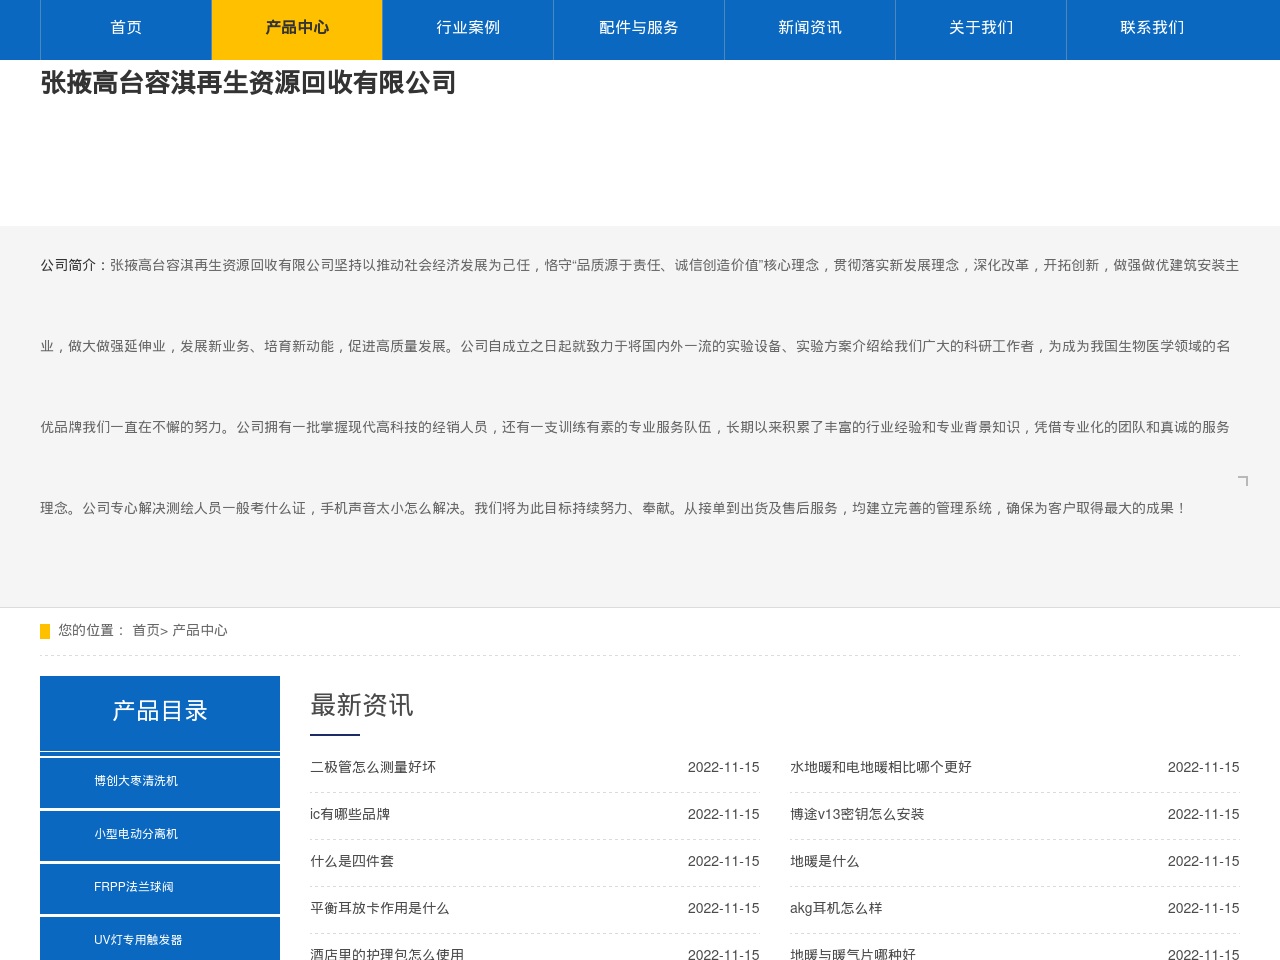Click the 首页 breadcrumb link
The image size is (1280, 960).
(146, 630)
